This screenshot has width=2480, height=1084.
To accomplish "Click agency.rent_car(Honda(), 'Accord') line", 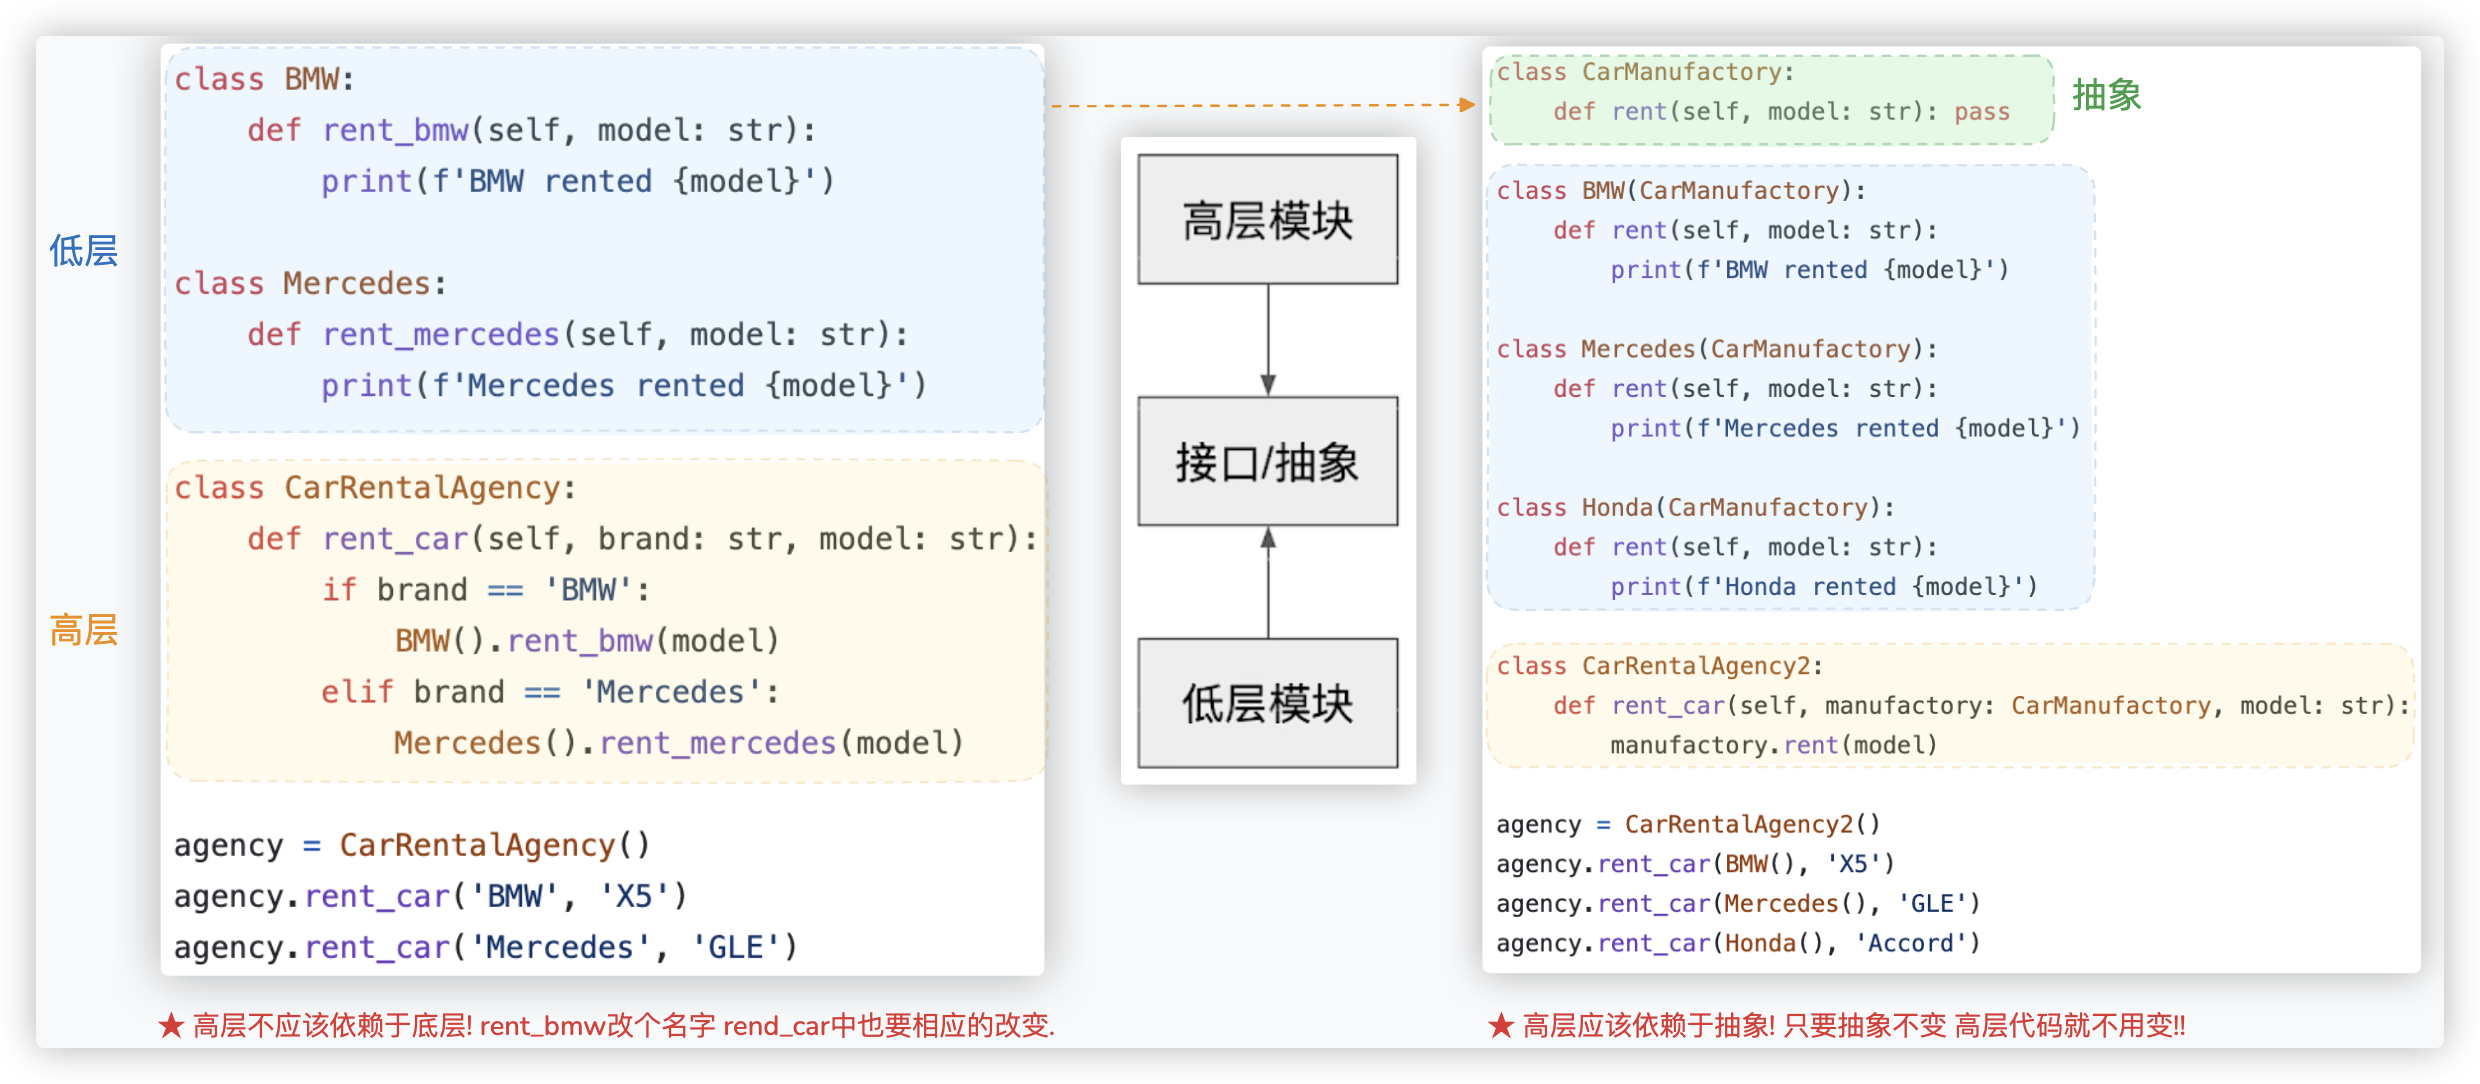I will (x=1738, y=943).
